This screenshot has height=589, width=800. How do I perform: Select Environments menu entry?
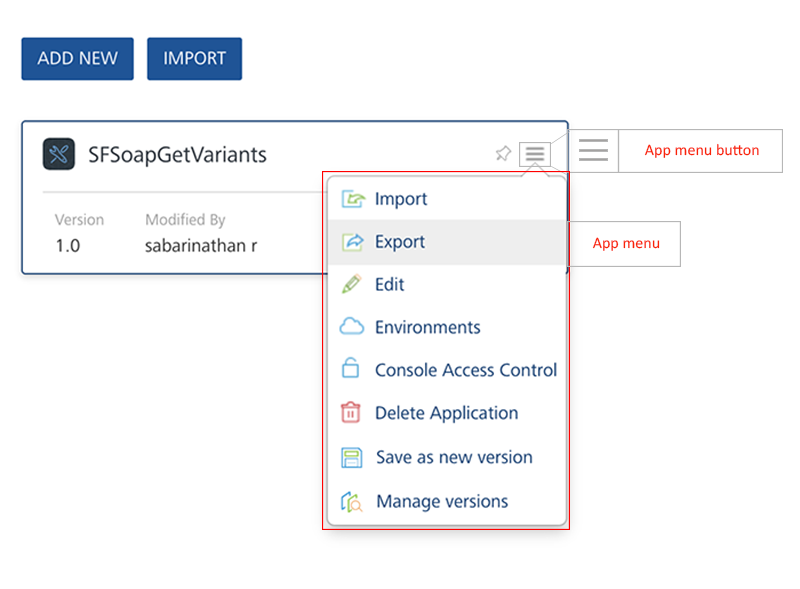coord(427,327)
